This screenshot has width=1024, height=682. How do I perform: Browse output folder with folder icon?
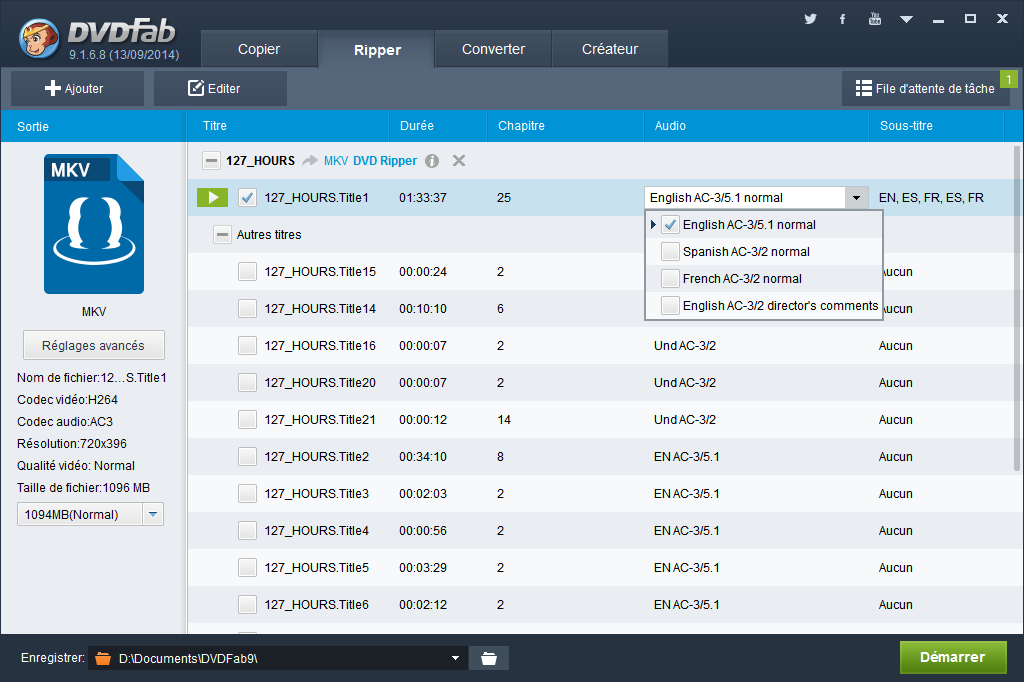pyautogui.click(x=488, y=658)
